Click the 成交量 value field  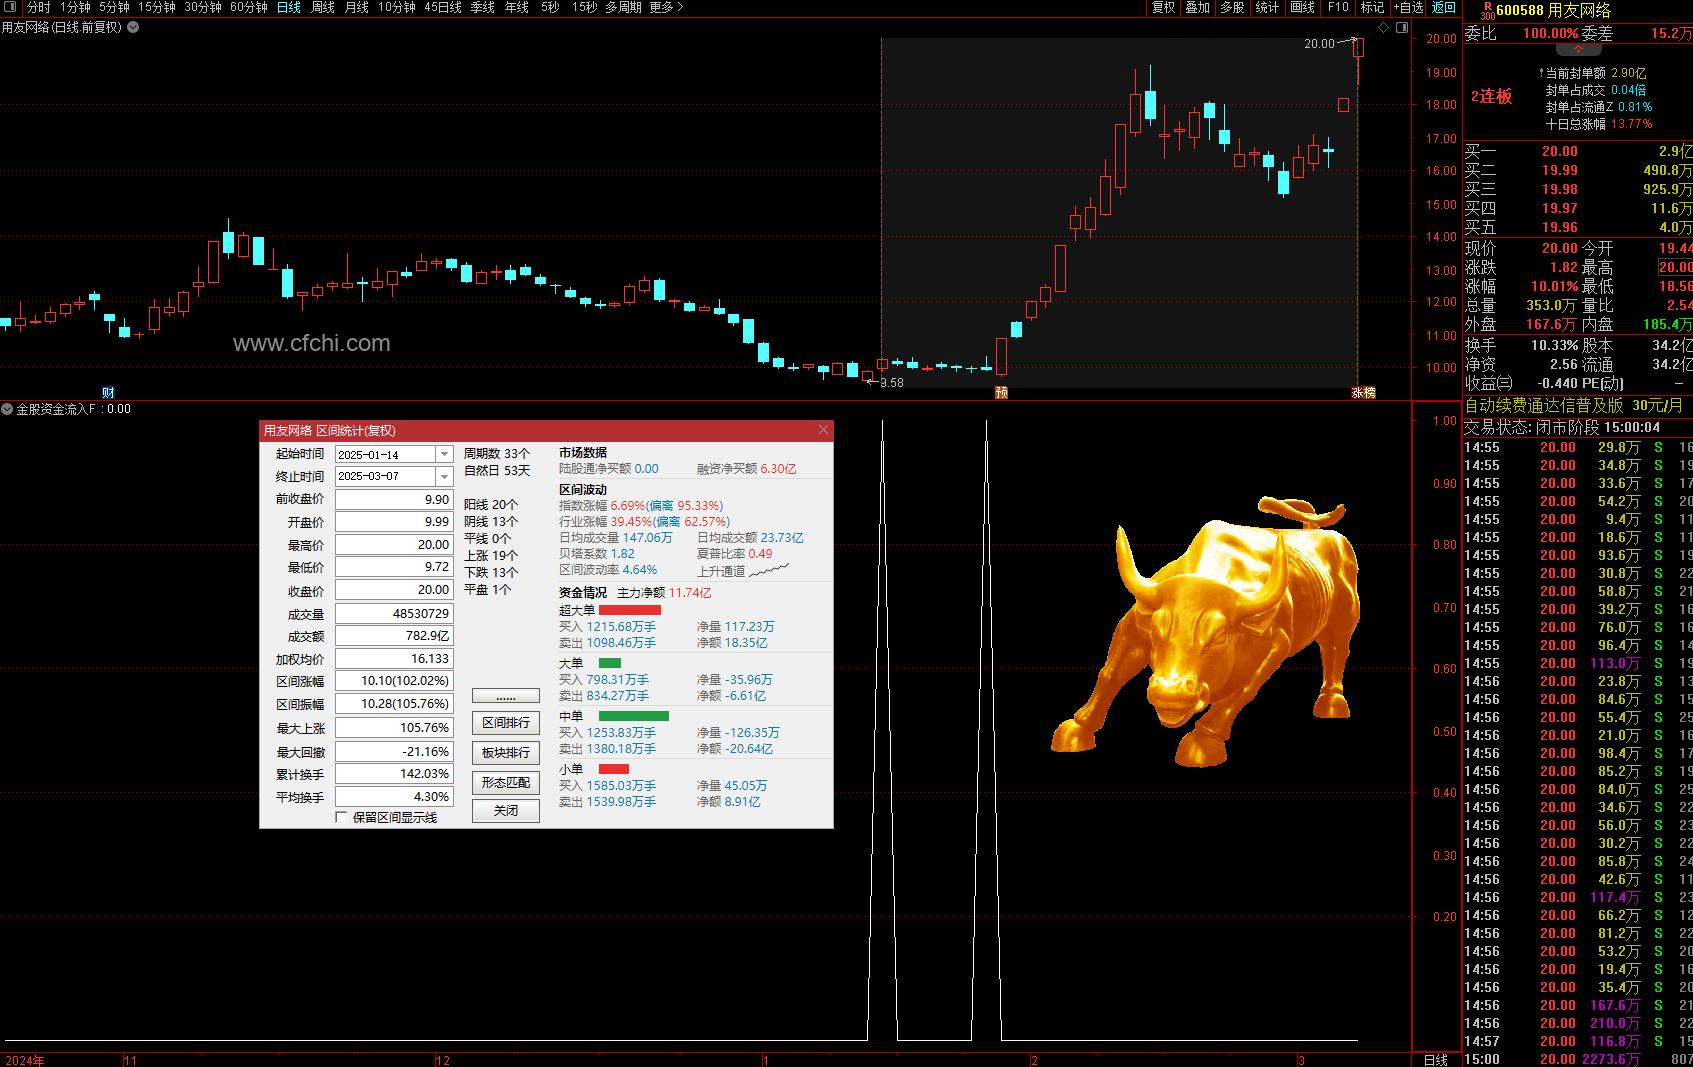click(394, 613)
